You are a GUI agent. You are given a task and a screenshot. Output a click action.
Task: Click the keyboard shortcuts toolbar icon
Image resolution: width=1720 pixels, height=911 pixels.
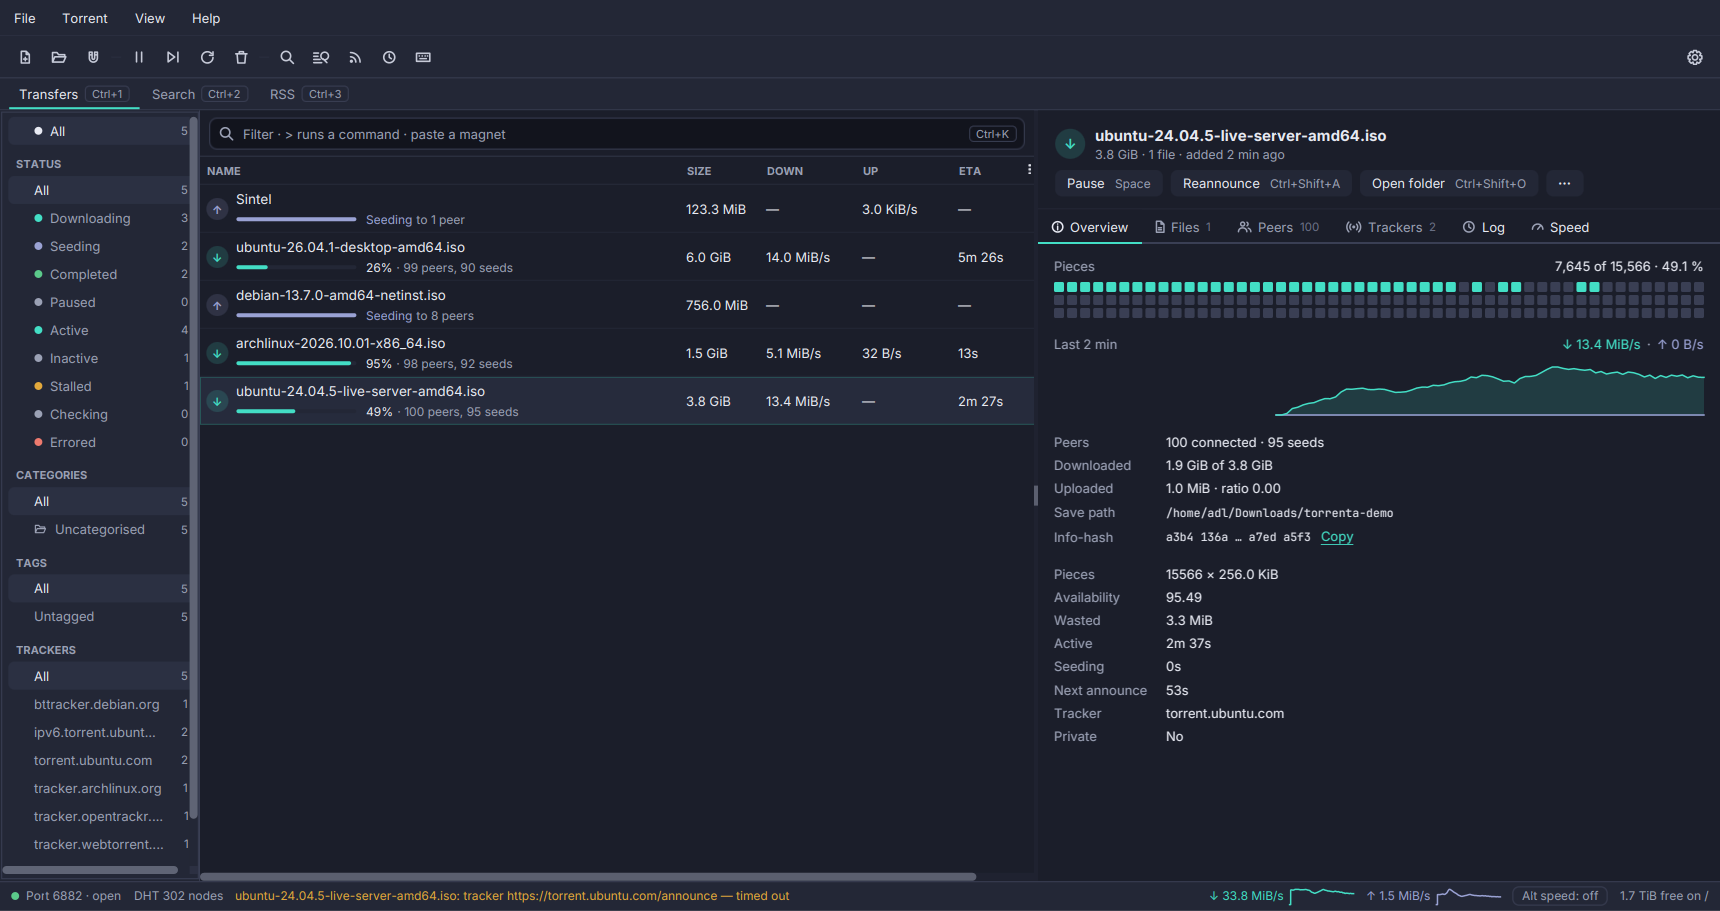click(x=423, y=57)
